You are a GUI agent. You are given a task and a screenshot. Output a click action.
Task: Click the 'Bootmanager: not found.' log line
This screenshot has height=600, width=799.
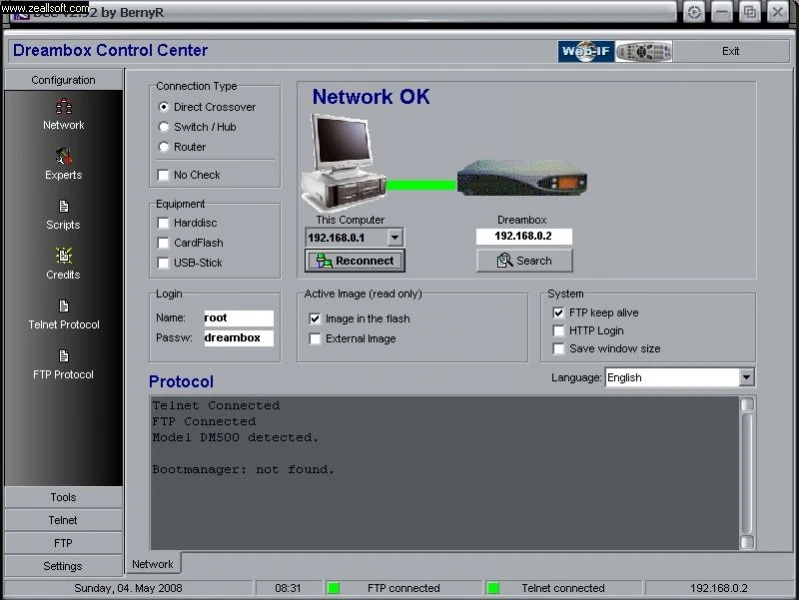click(243, 469)
